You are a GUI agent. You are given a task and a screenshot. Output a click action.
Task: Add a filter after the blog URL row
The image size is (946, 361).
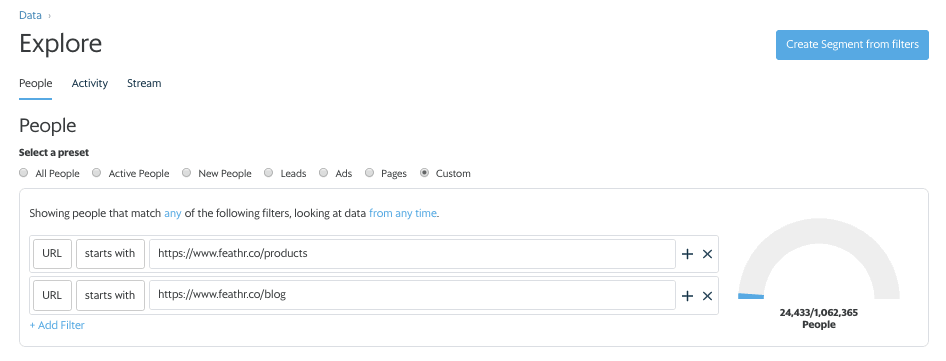click(687, 296)
